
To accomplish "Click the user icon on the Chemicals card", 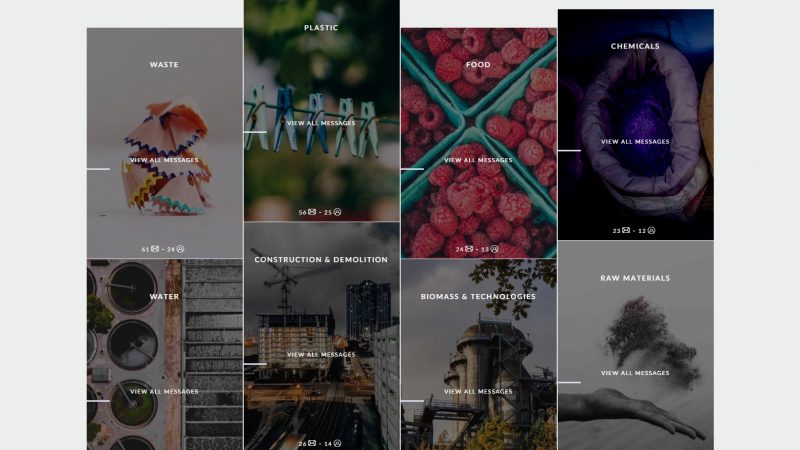I will [x=651, y=231].
